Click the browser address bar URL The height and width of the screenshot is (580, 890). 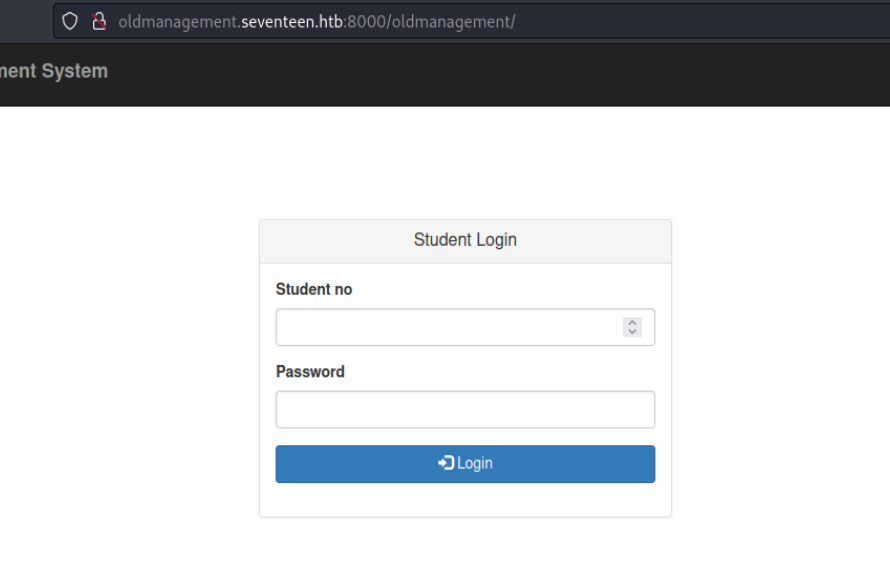(316, 21)
